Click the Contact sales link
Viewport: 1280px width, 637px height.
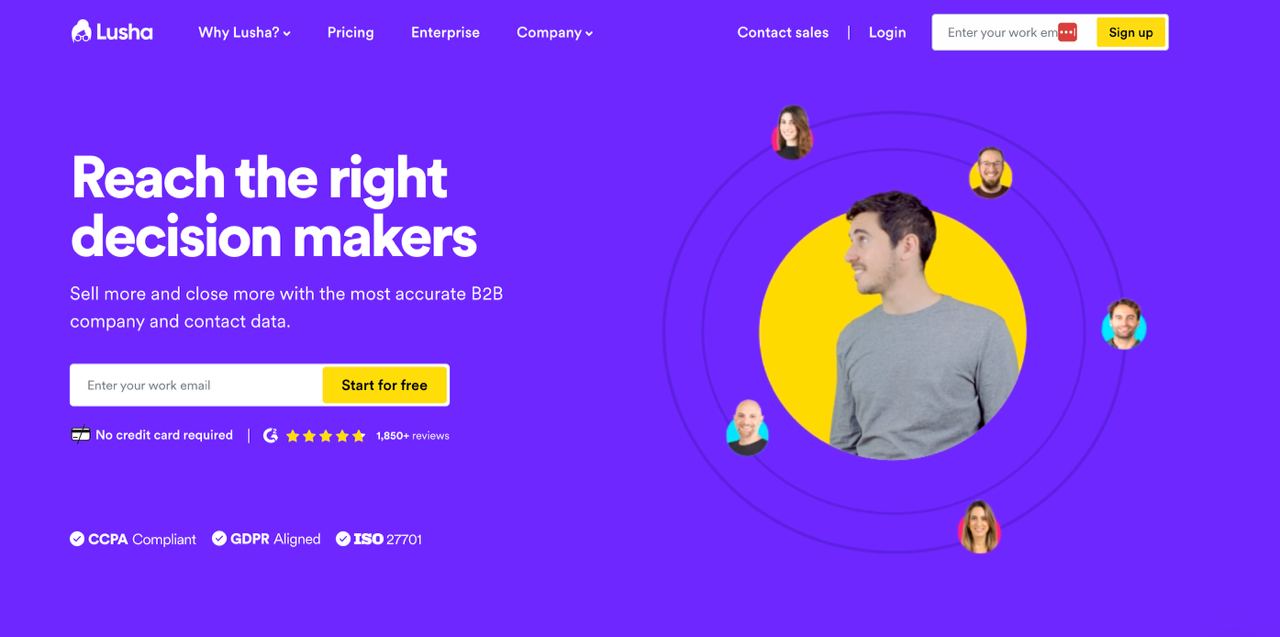(x=783, y=32)
